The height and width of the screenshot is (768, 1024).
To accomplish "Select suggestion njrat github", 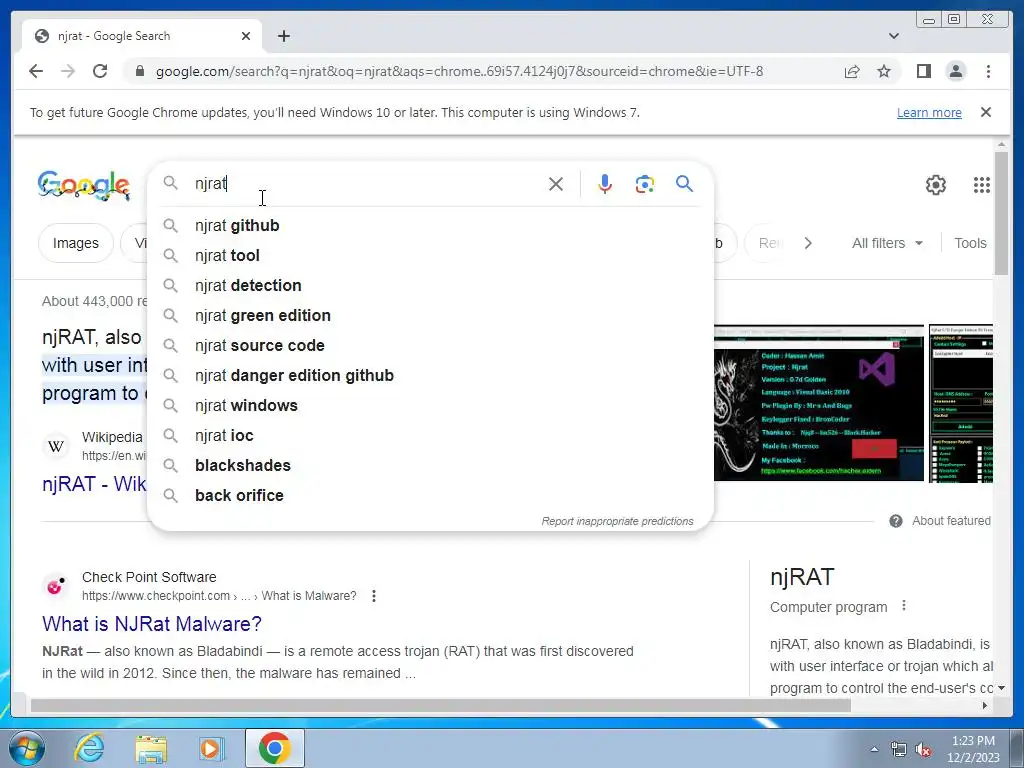I will (x=431, y=225).
